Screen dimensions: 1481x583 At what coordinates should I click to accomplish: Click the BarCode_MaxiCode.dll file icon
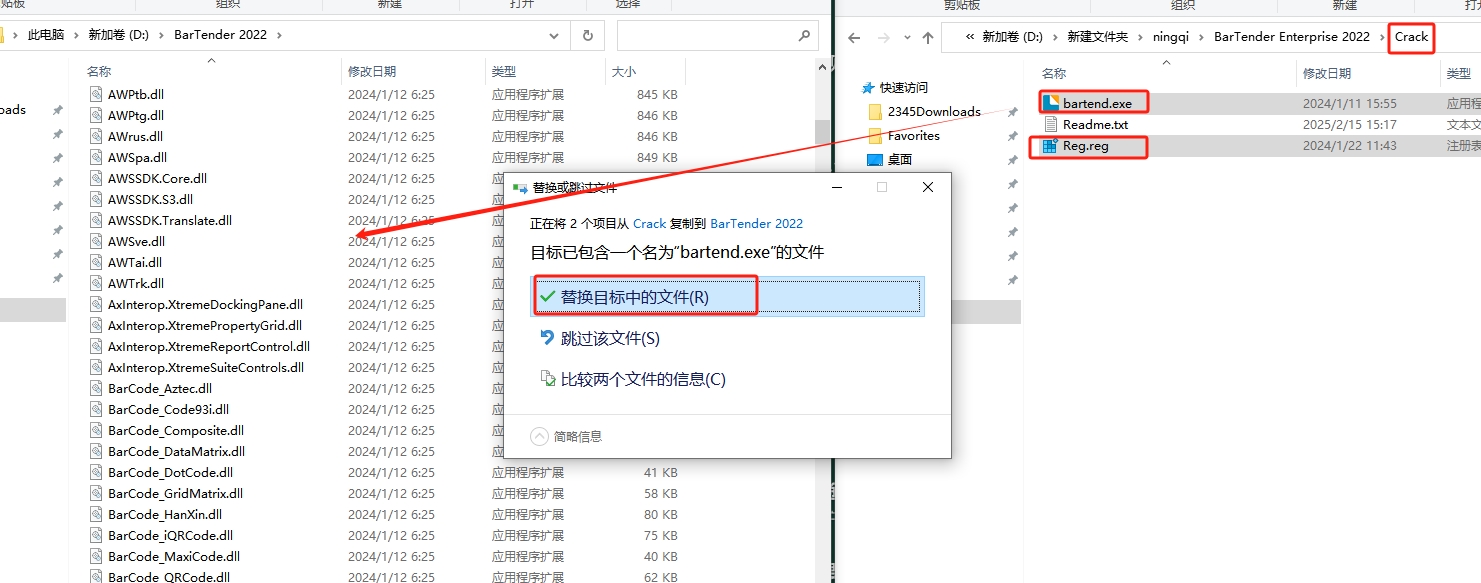(96, 556)
